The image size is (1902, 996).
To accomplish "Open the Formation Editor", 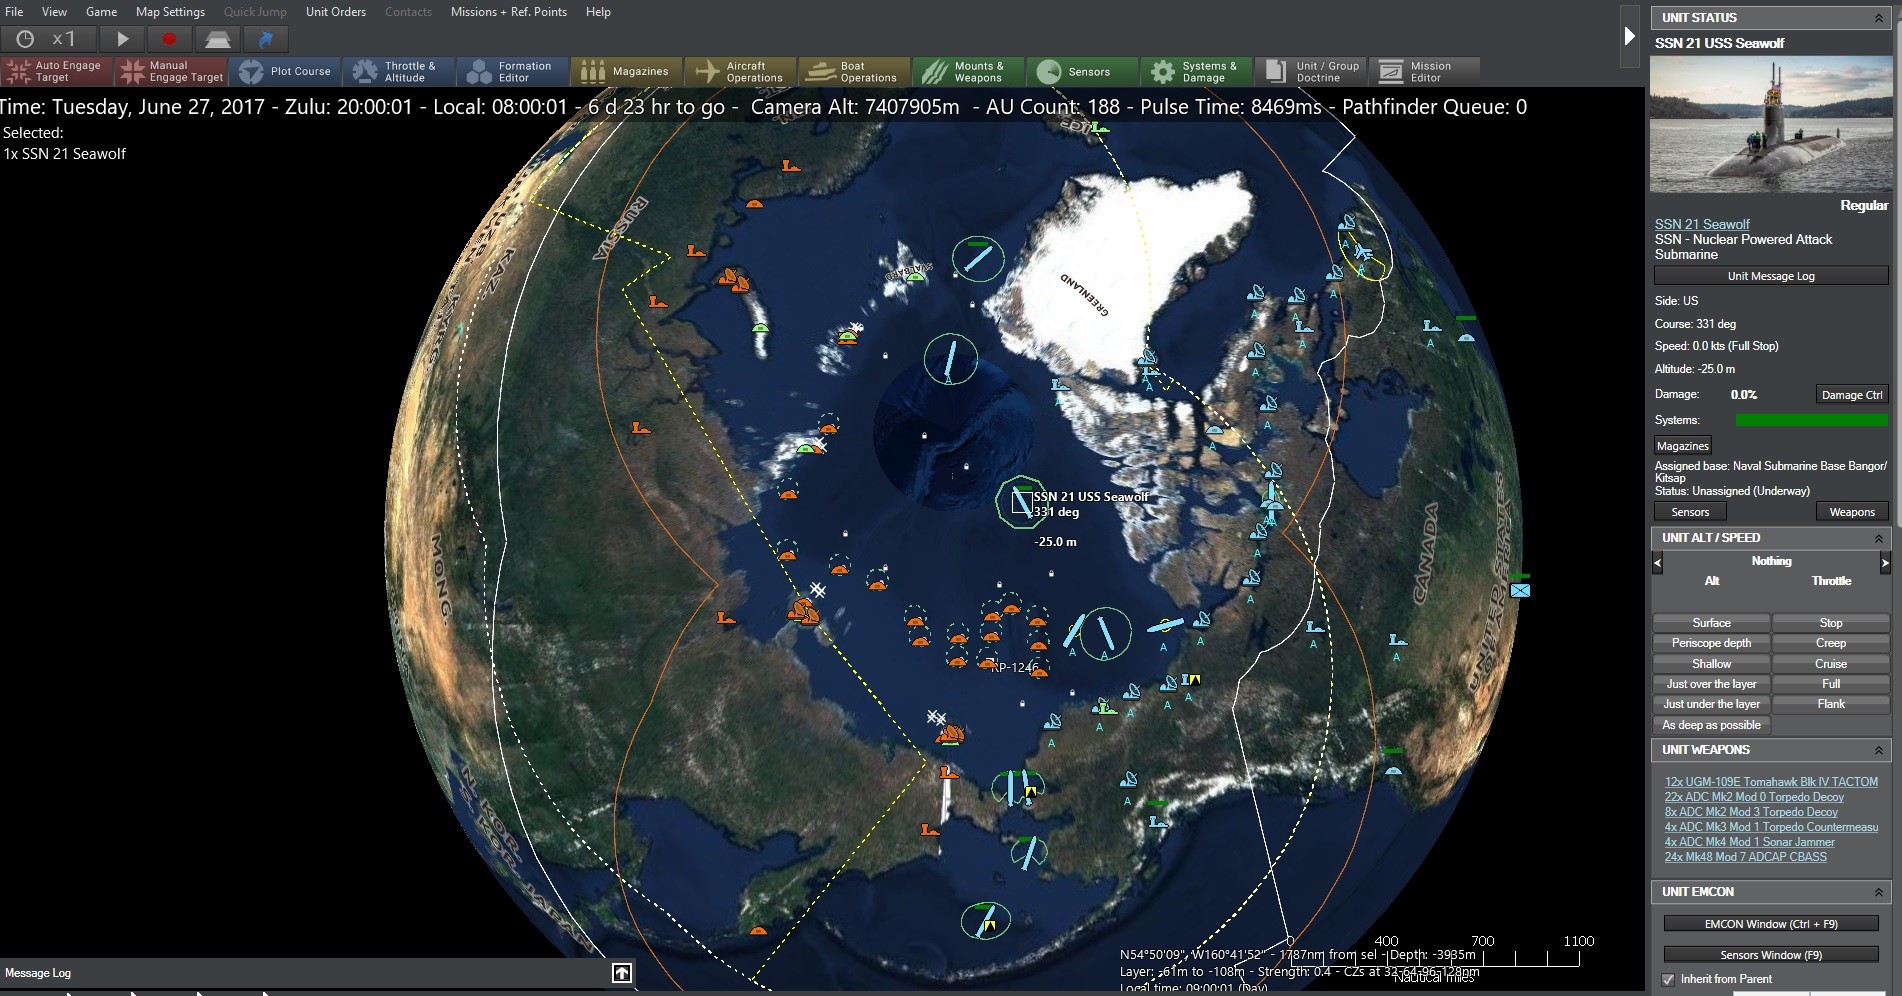I will click(513, 71).
